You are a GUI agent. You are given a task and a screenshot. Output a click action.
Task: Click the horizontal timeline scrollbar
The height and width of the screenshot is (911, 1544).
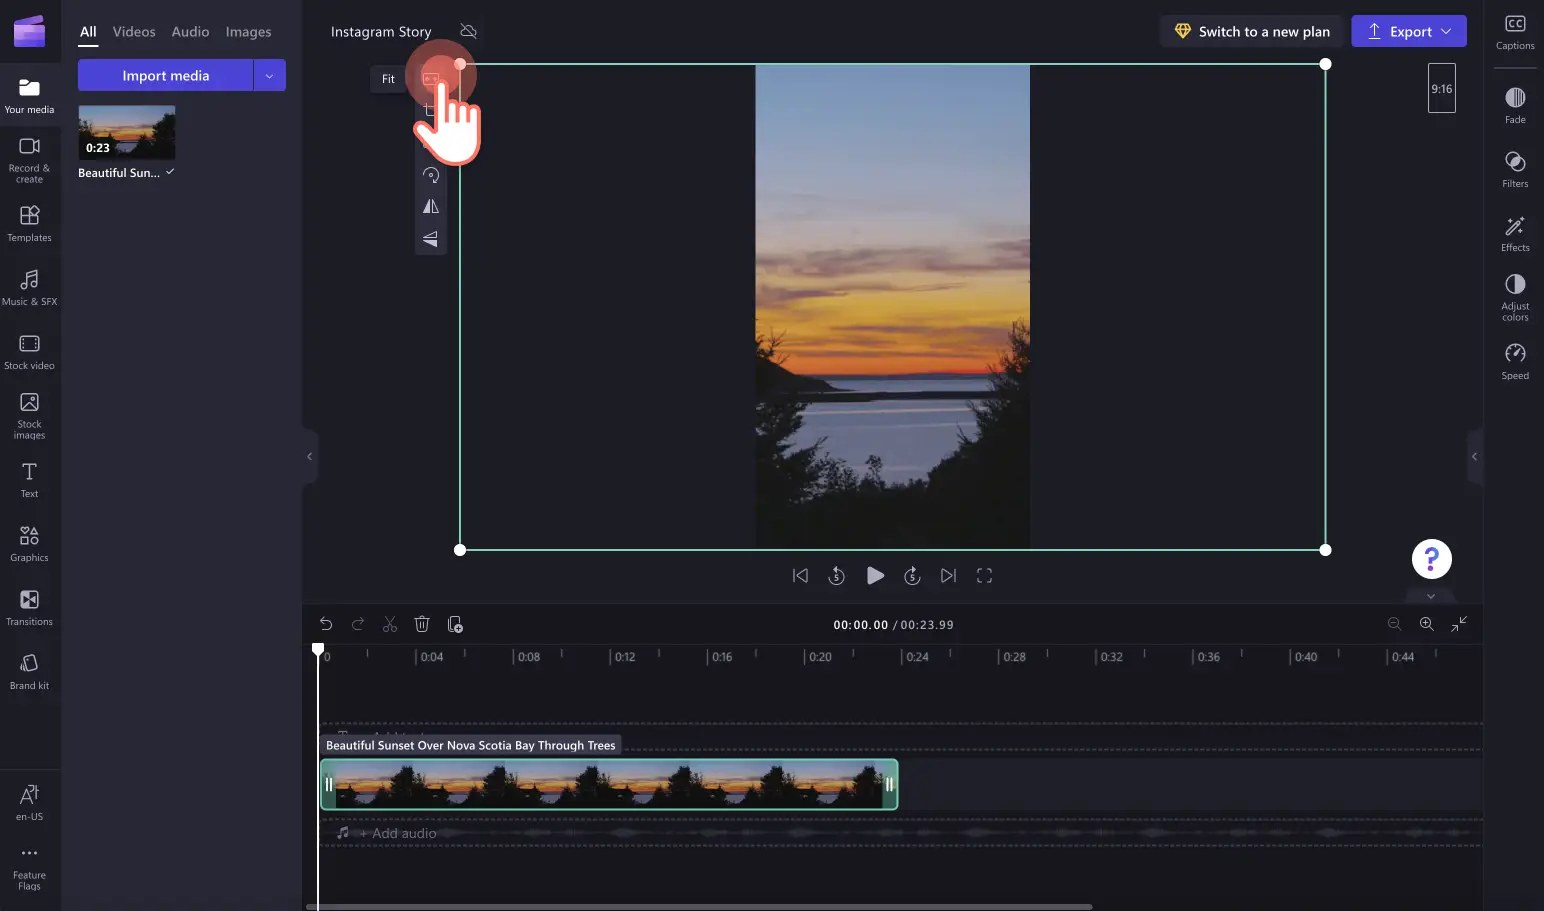click(698, 907)
